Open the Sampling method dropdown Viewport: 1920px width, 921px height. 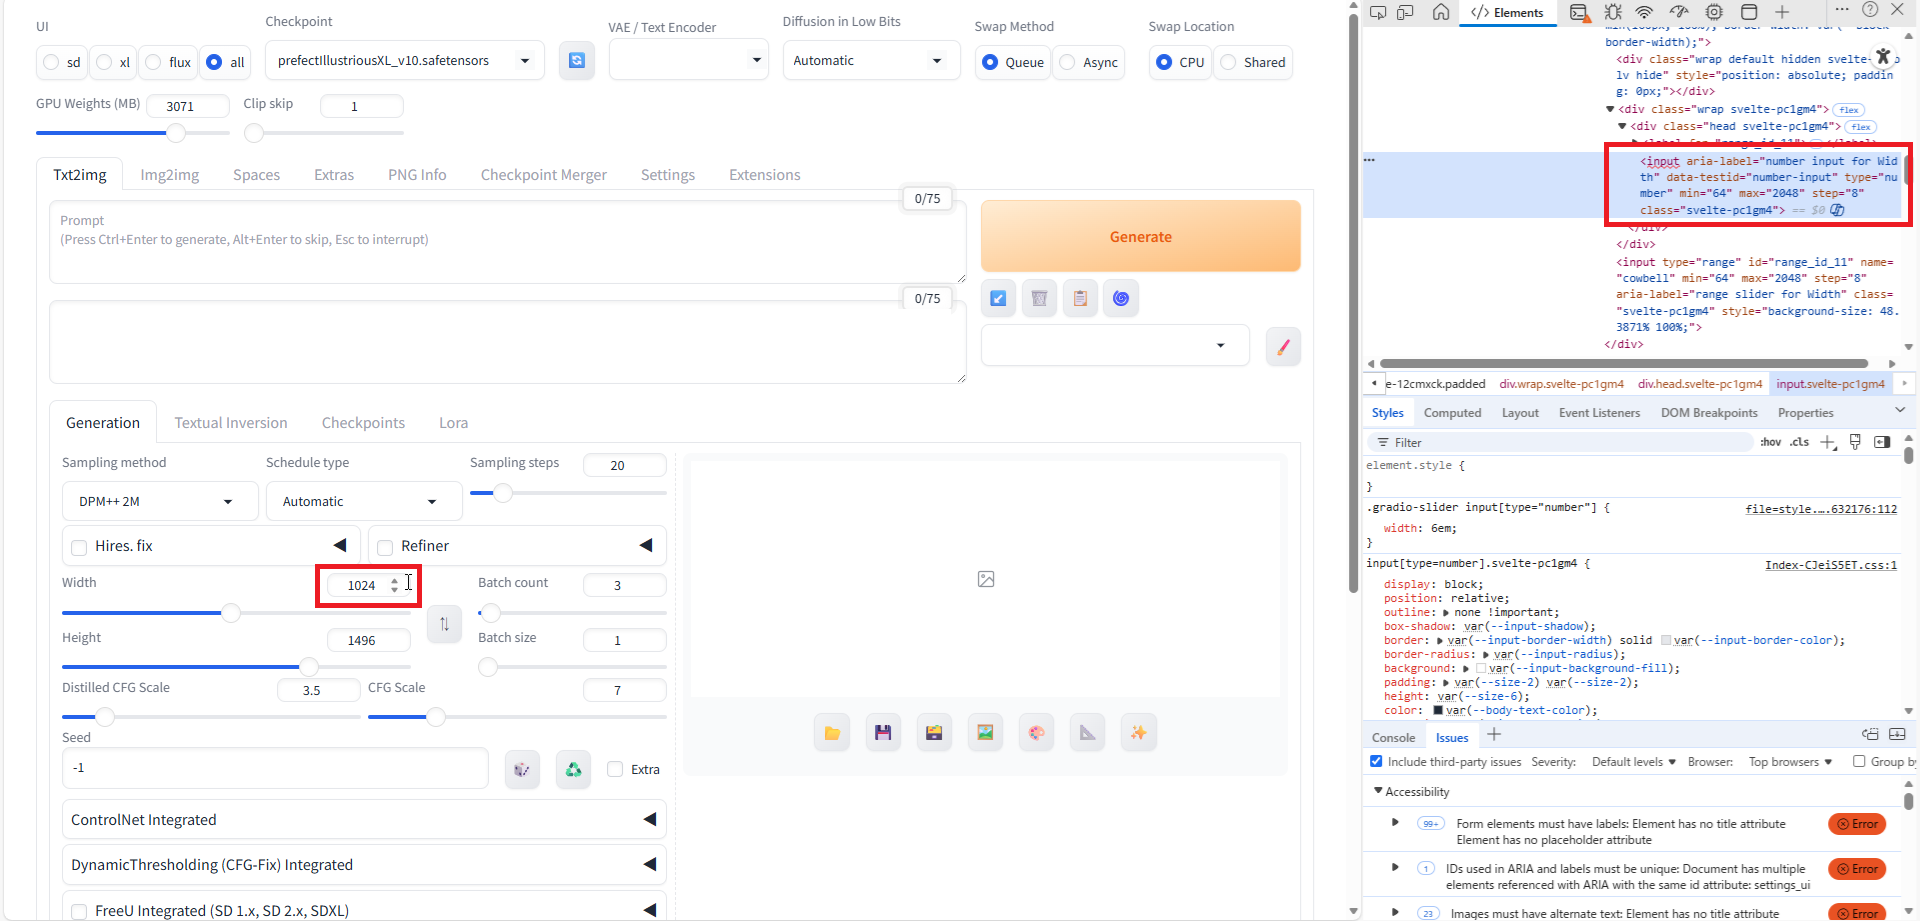point(159,502)
